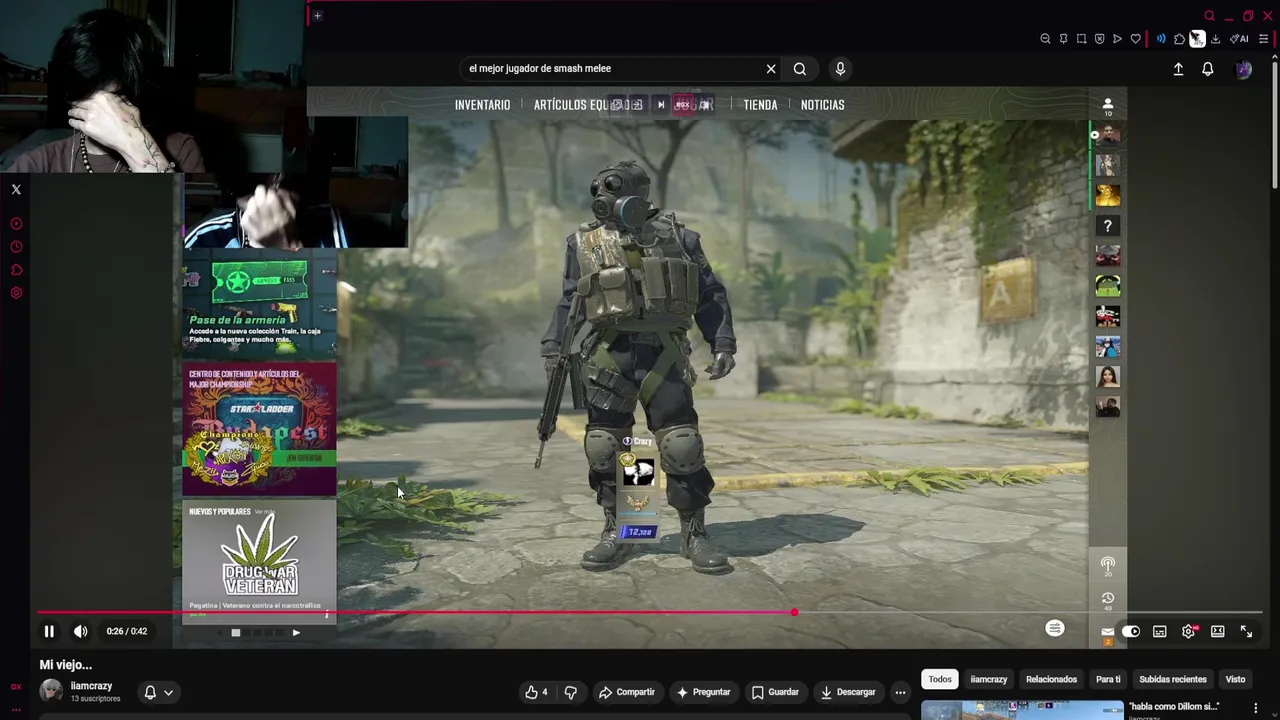Open the browser AI assistant button
1280x720 pixels.
(1239, 39)
